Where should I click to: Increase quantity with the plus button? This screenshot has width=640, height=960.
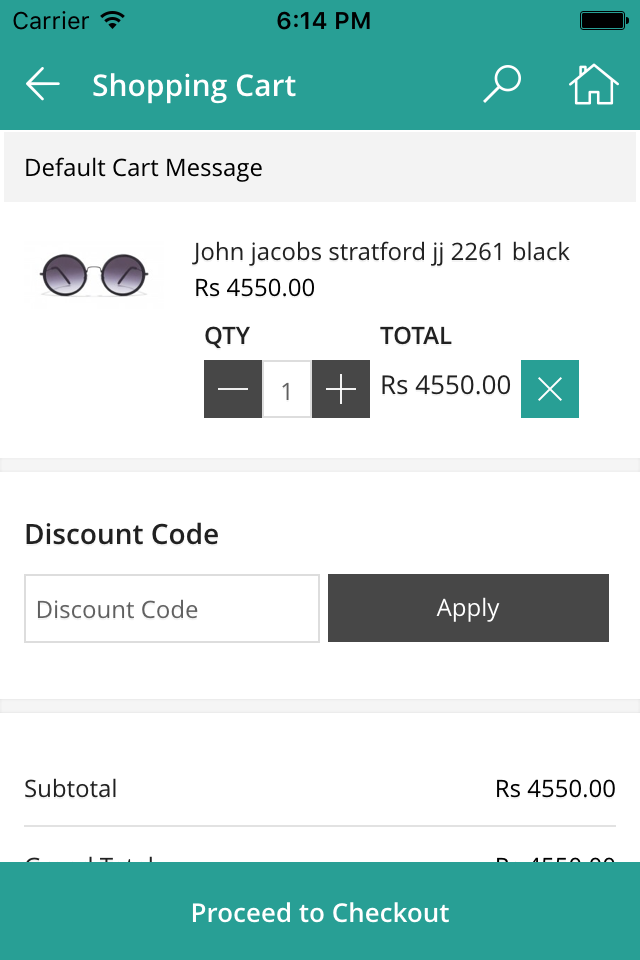[341, 389]
